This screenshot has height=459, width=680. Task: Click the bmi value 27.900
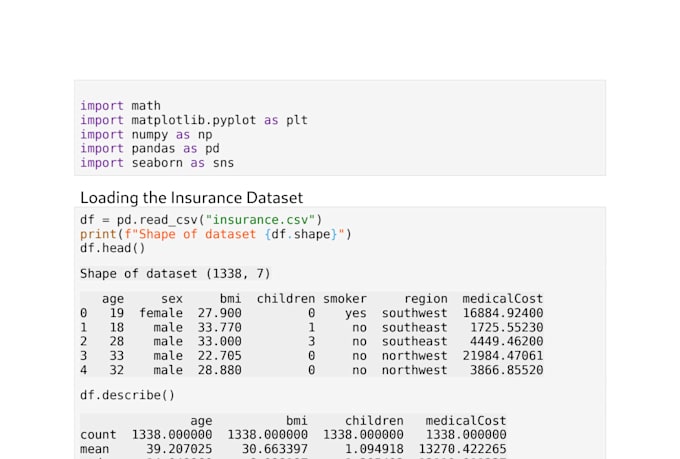point(219,313)
